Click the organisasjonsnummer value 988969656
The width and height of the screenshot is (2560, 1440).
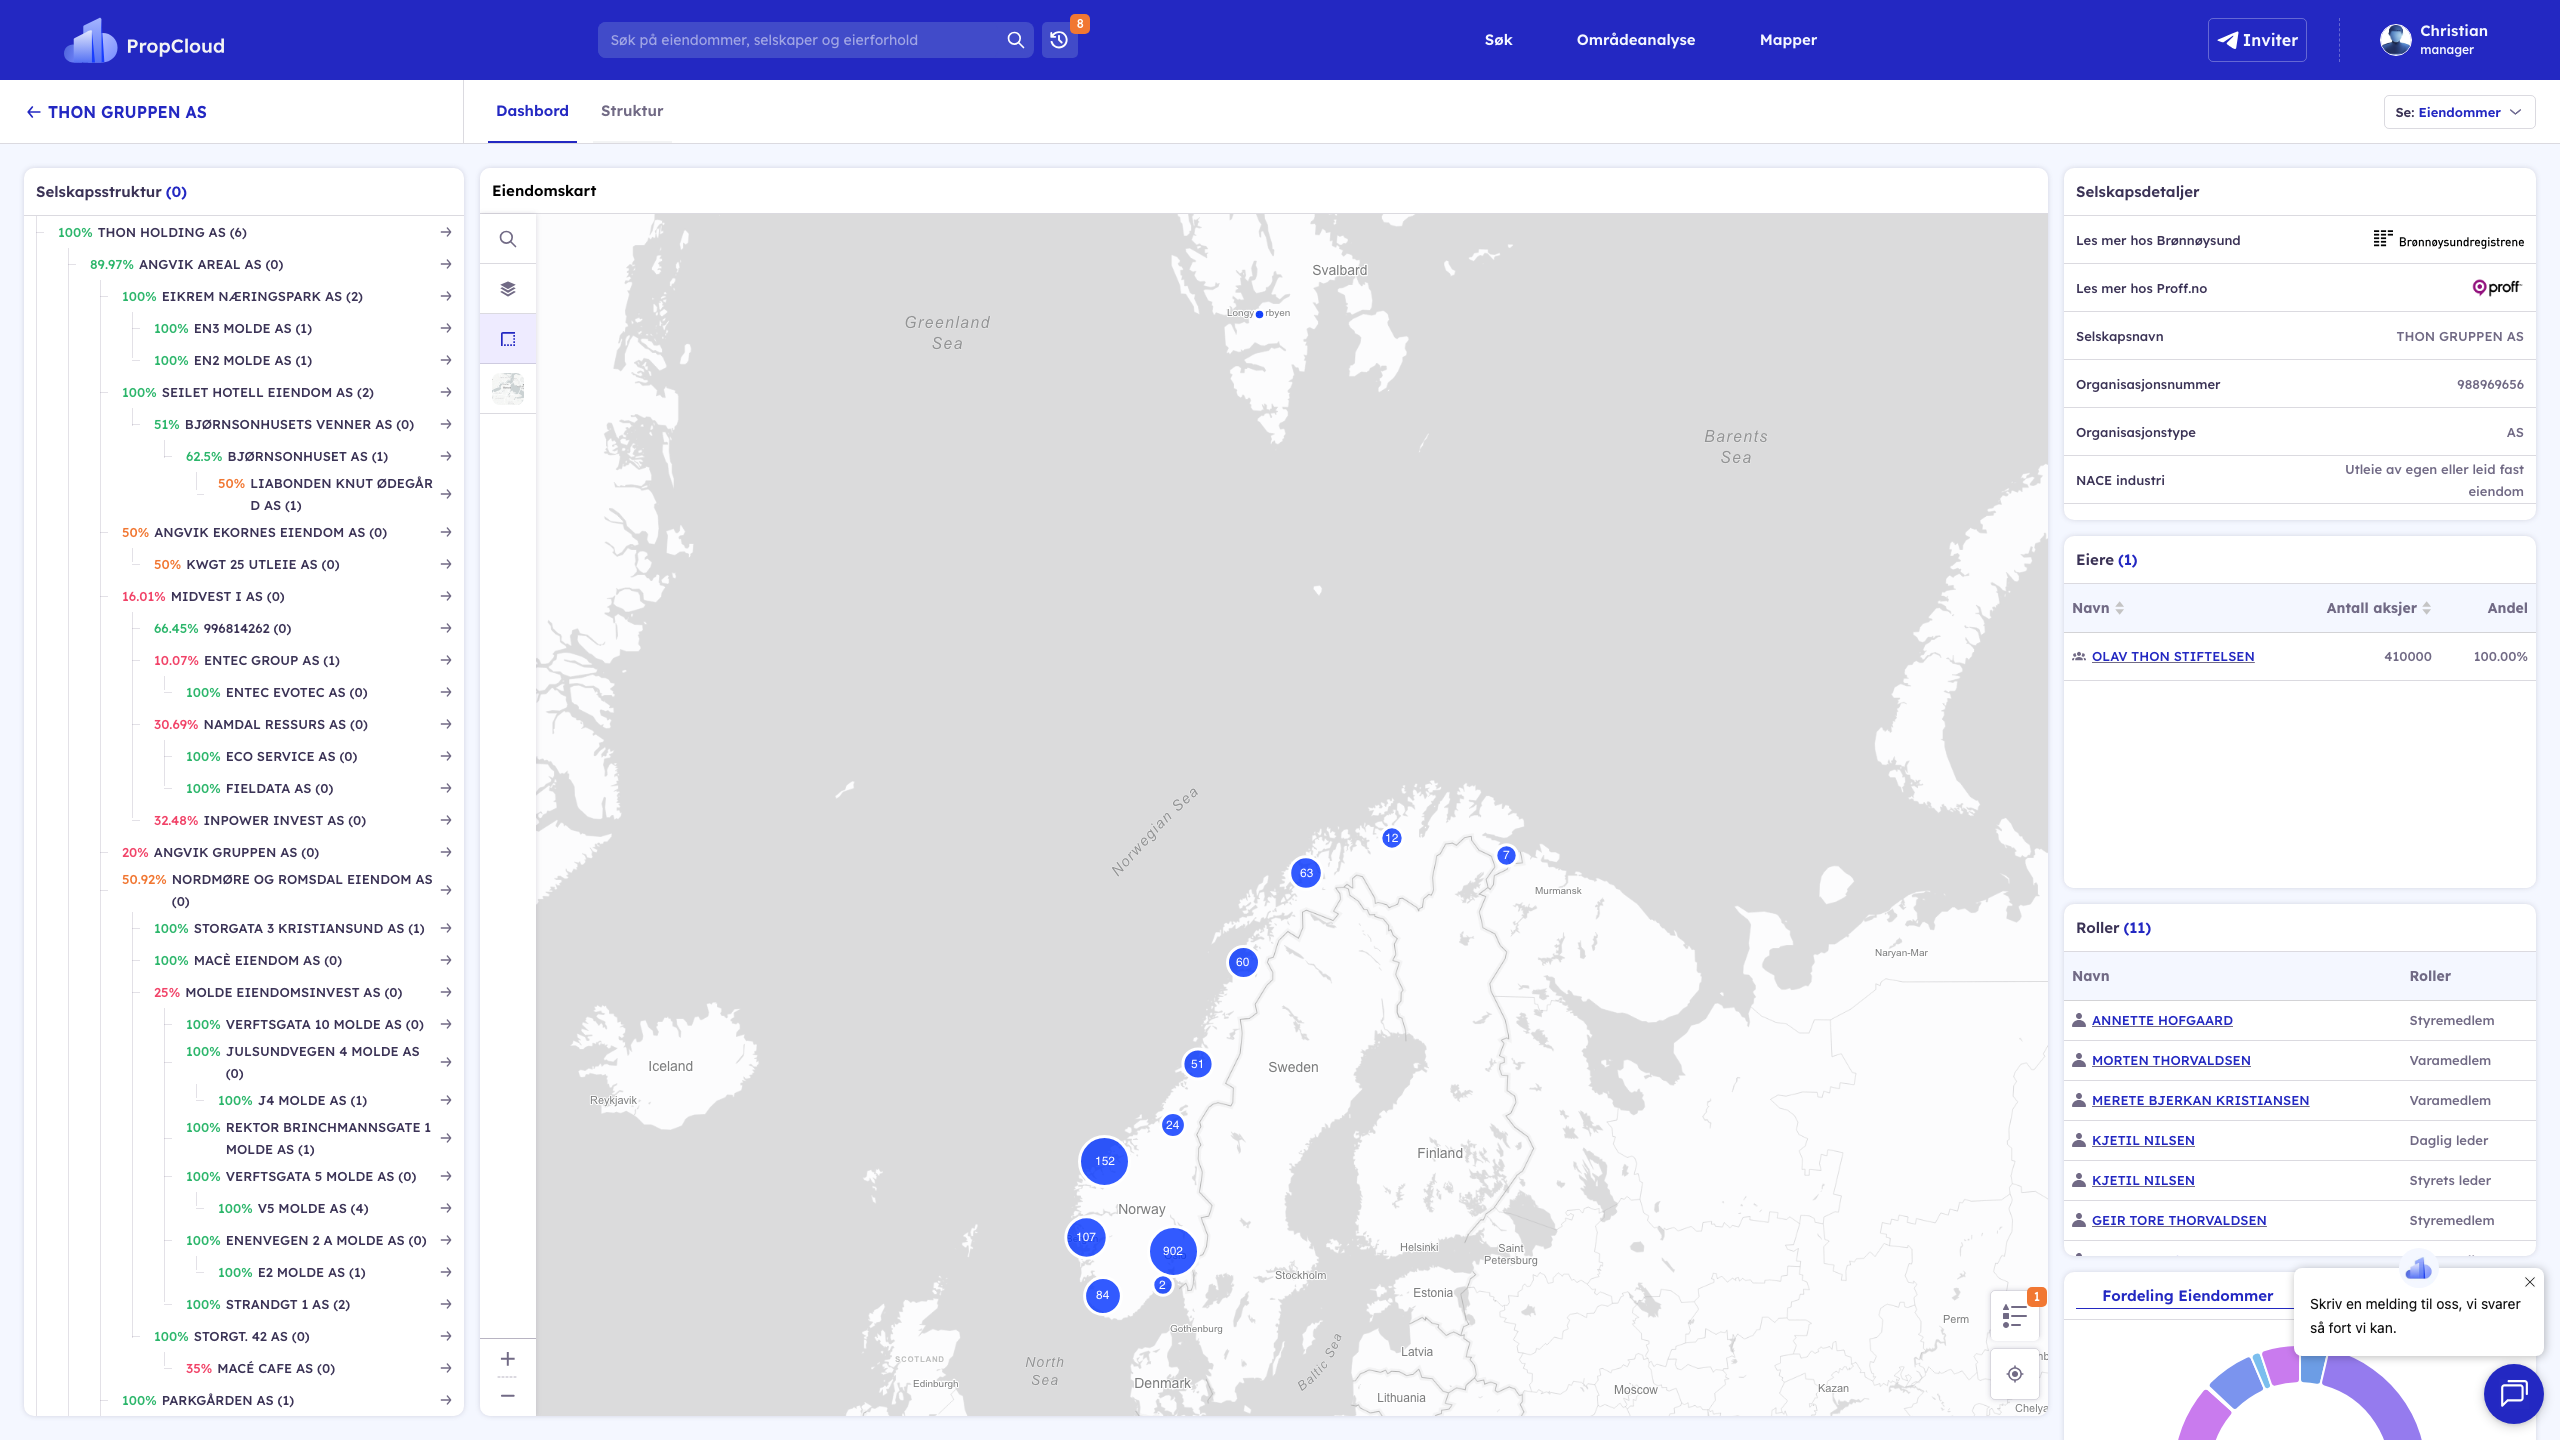point(2490,384)
